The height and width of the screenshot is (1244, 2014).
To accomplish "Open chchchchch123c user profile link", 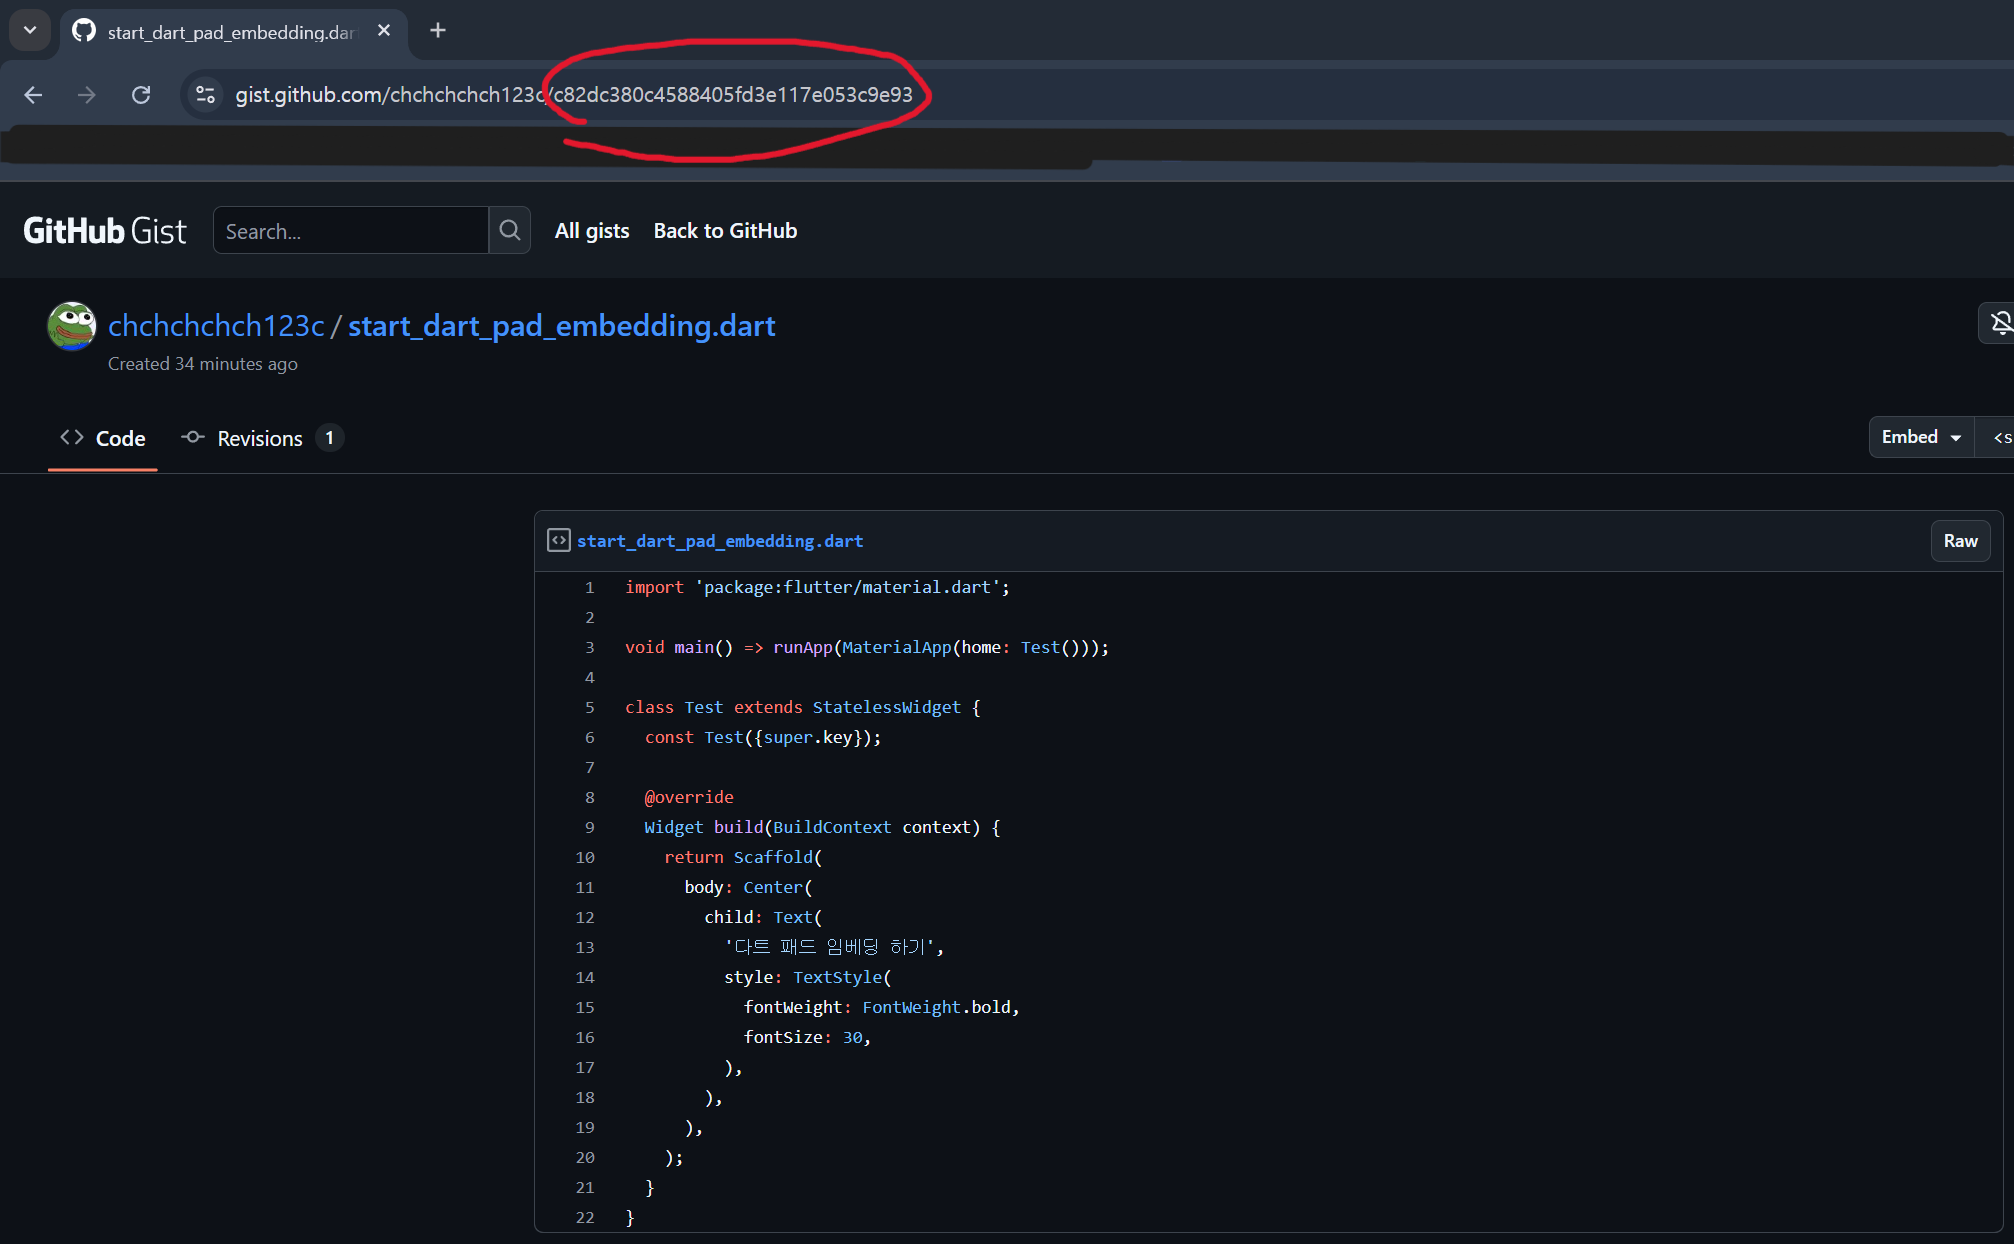I will [x=216, y=326].
